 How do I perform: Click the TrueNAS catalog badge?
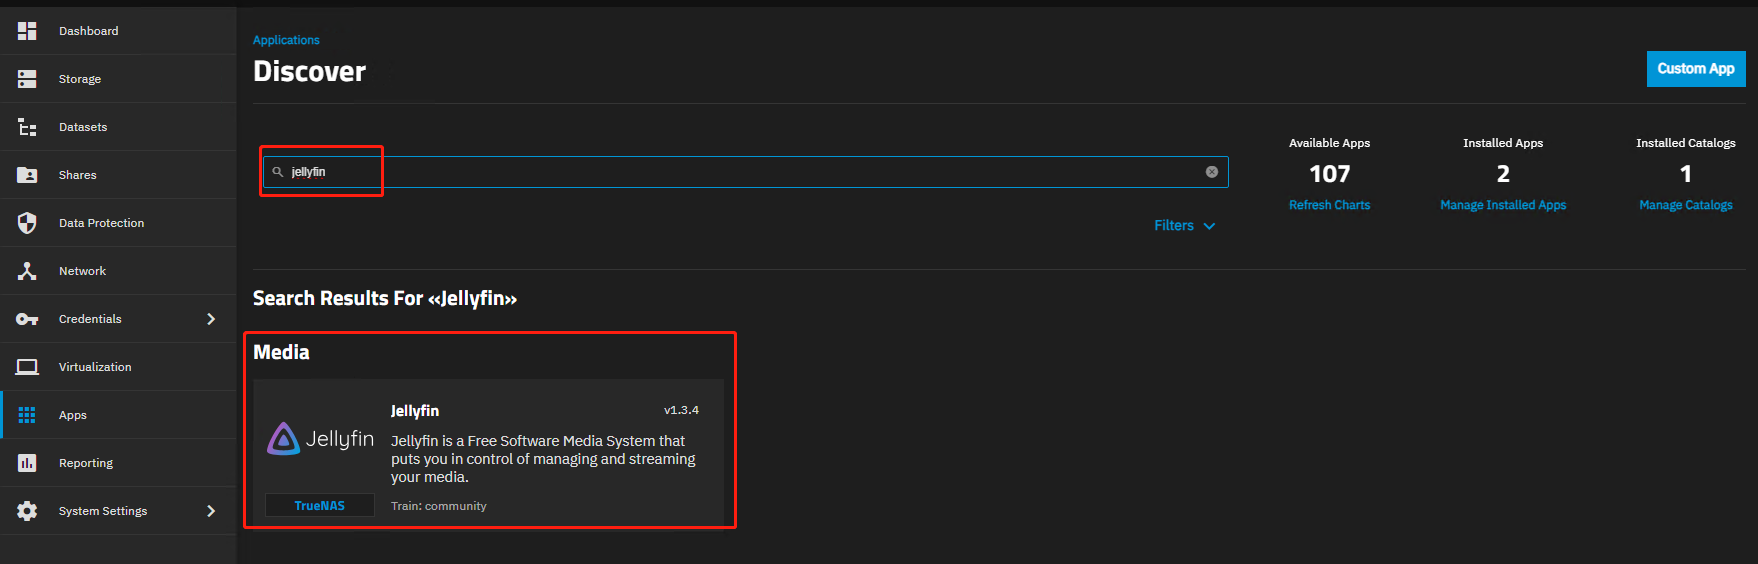point(320,506)
